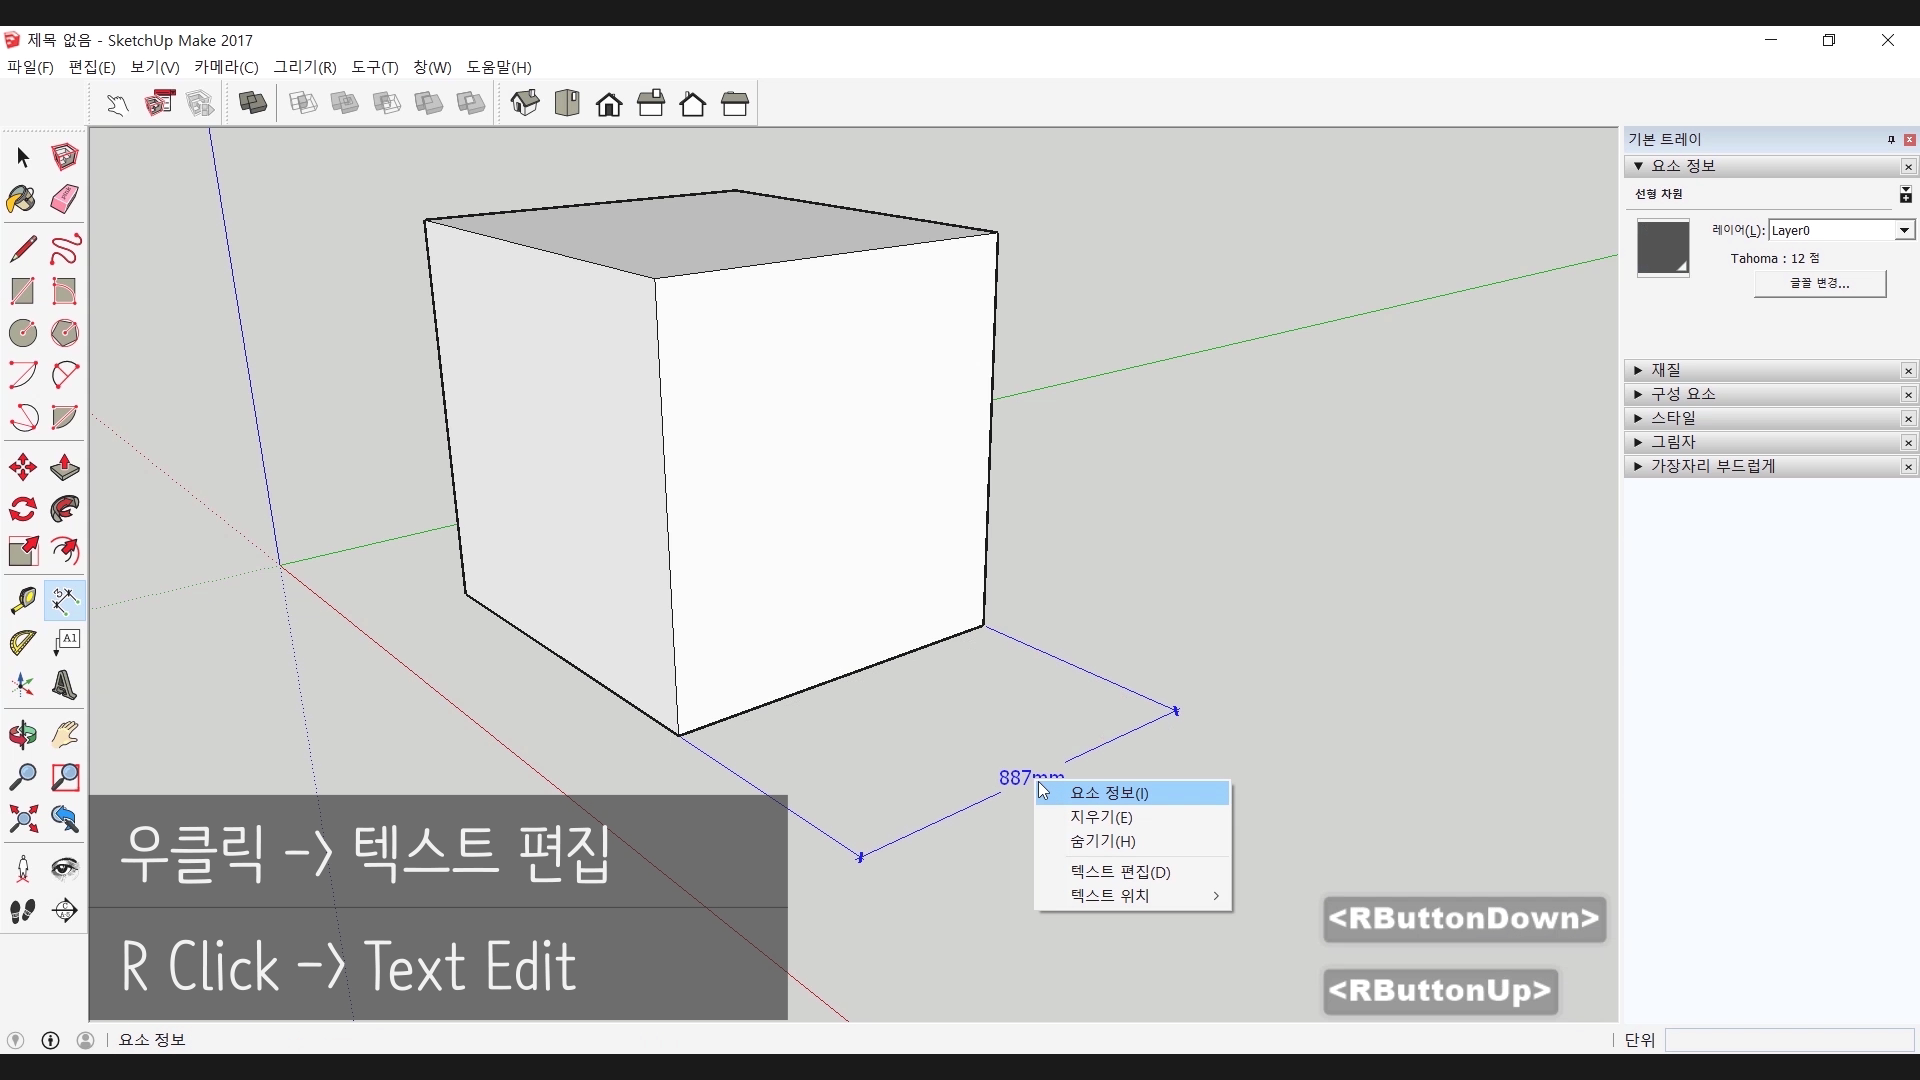Select the Tape Measure tool
The image size is (1920, 1080).
click(x=23, y=600)
